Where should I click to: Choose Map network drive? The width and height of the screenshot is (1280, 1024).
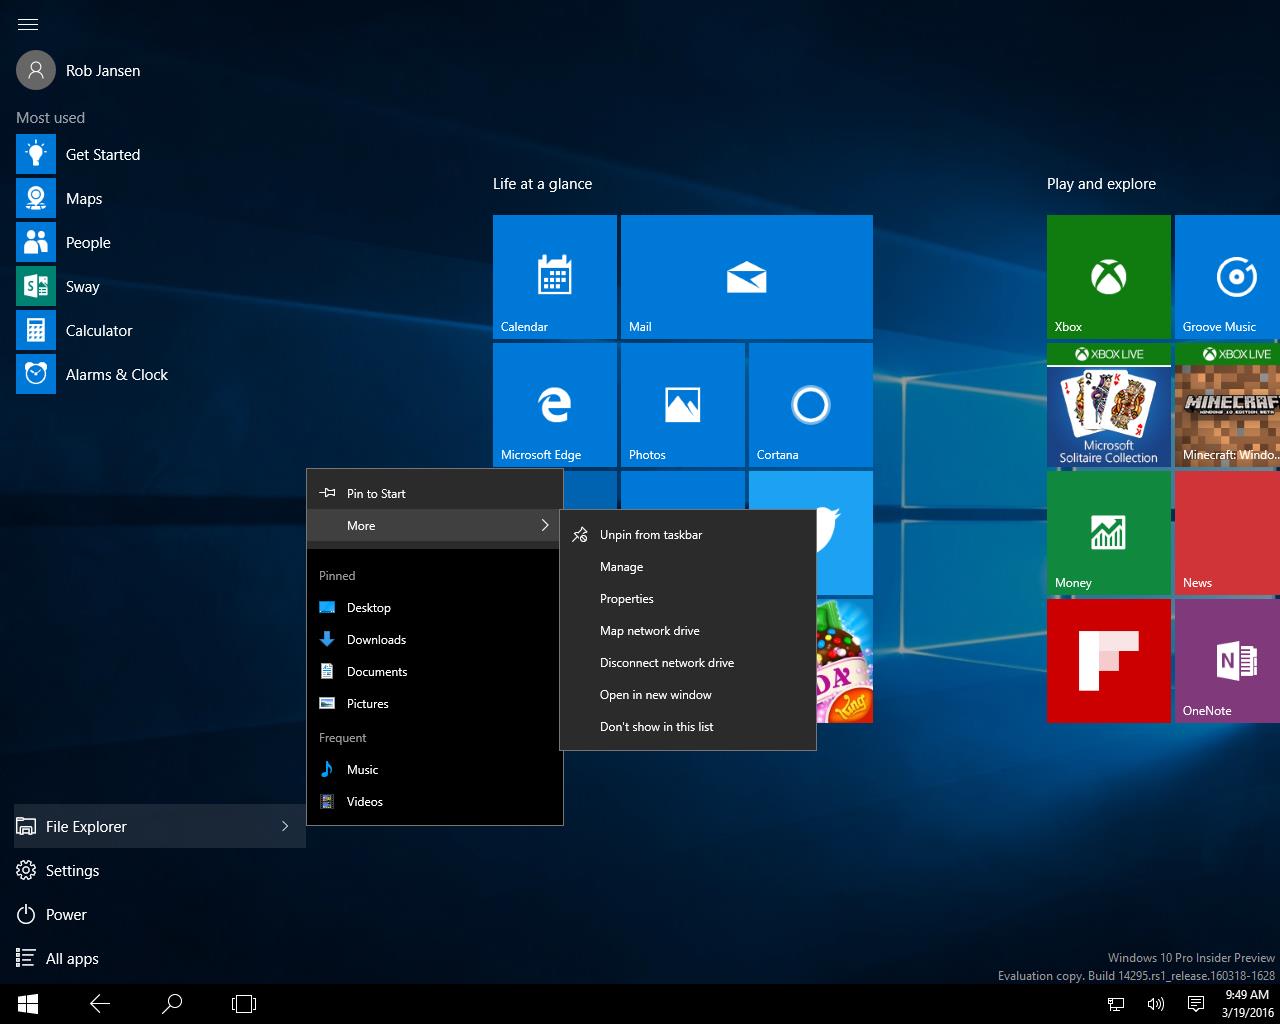pyautogui.click(x=688, y=631)
